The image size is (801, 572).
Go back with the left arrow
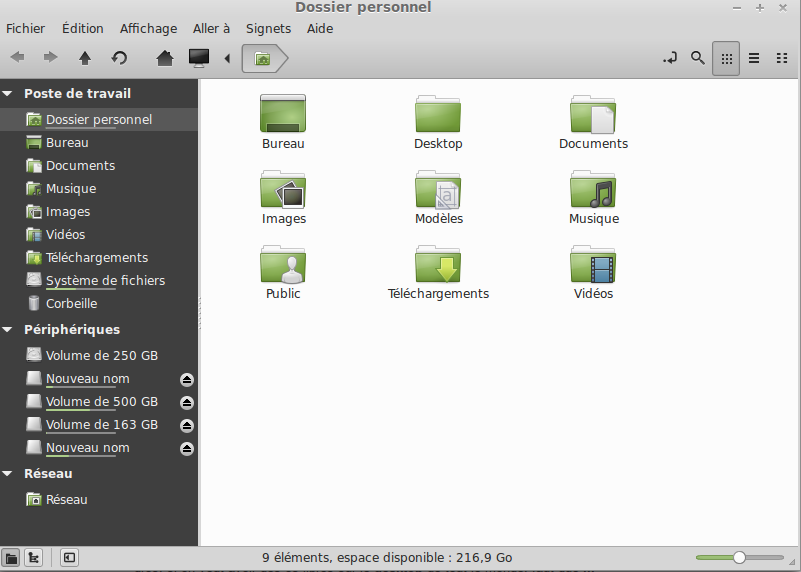pyautogui.click(x=17, y=57)
